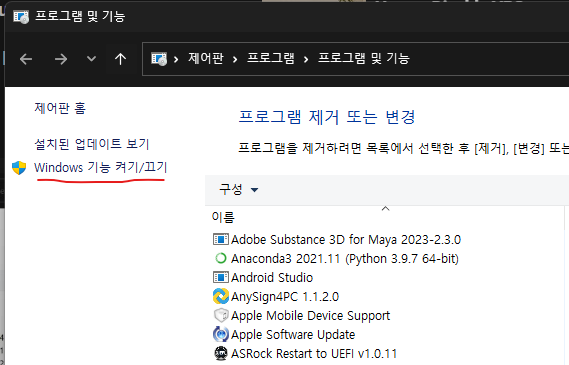This screenshot has width=569, height=365.
Task: Click the address bar Control Panel icon
Action: [x=159, y=59]
